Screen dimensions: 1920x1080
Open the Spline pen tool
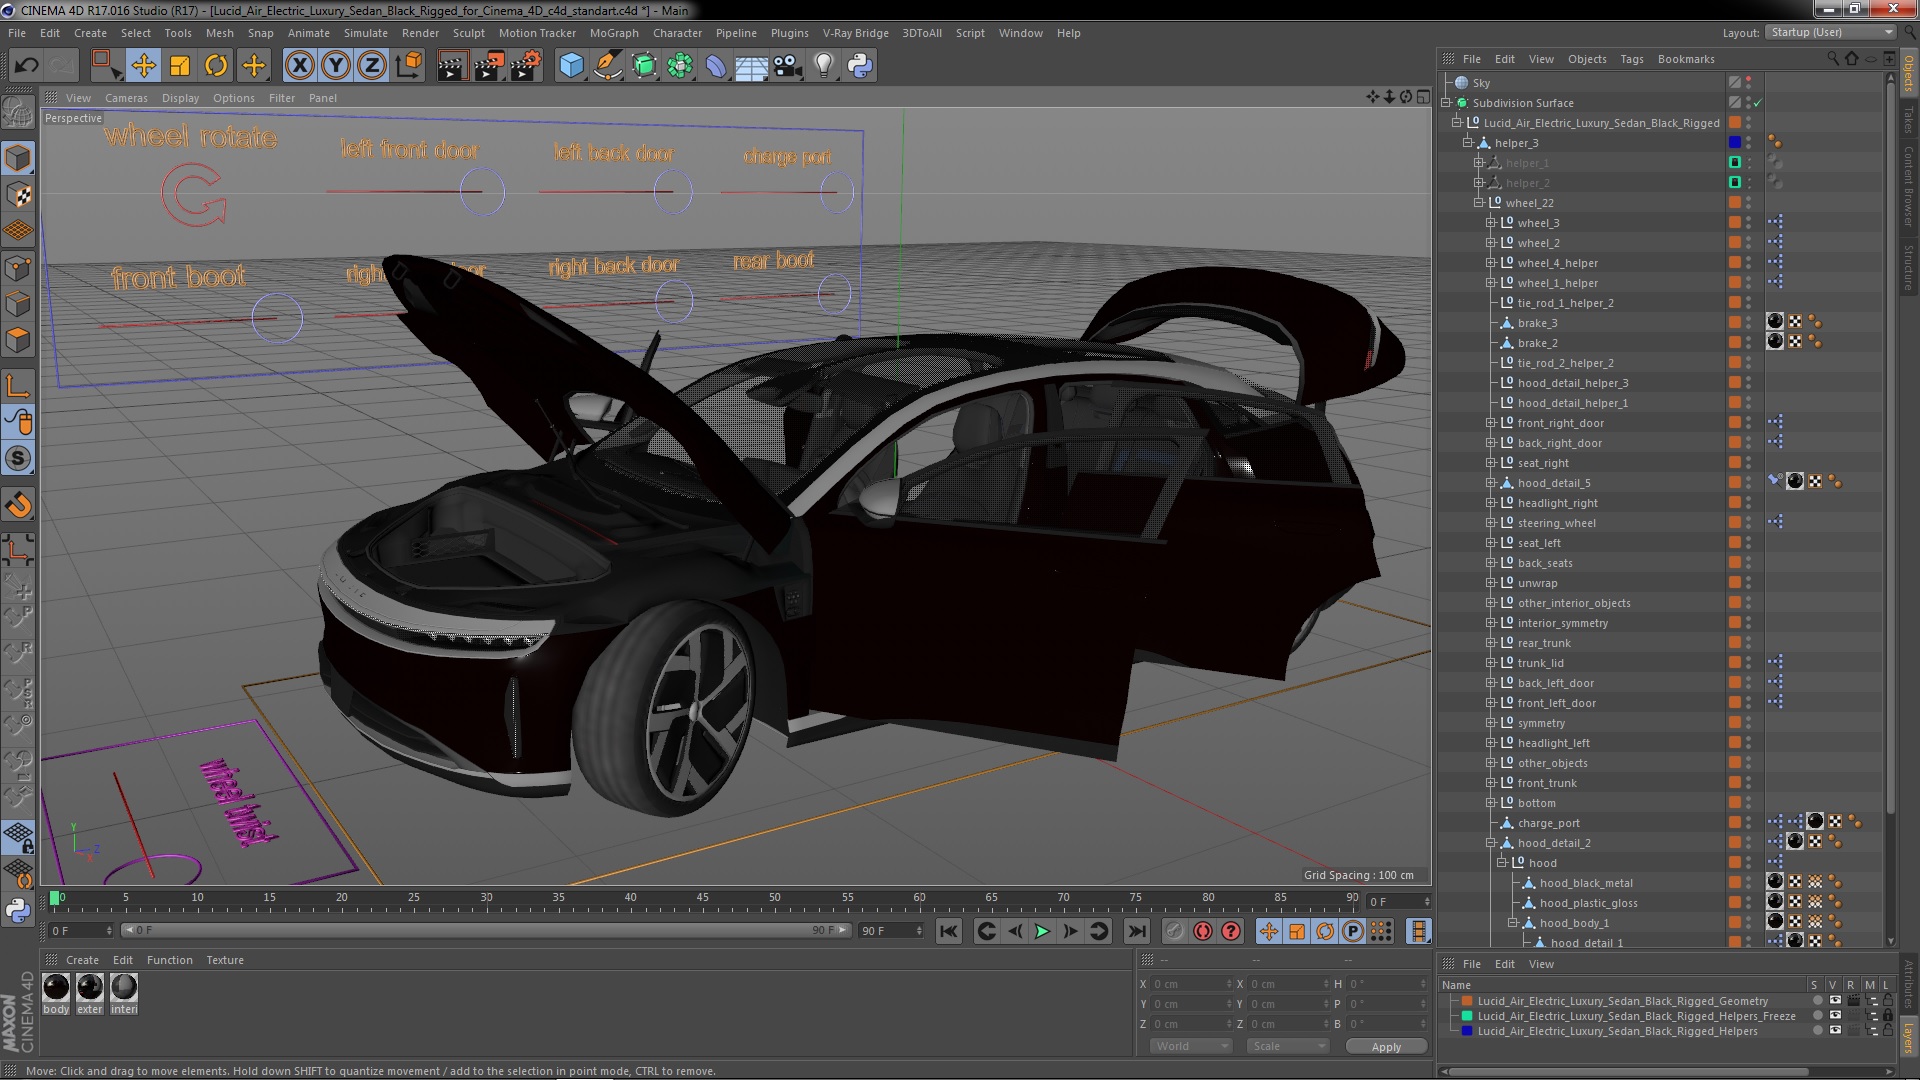(607, 66)
